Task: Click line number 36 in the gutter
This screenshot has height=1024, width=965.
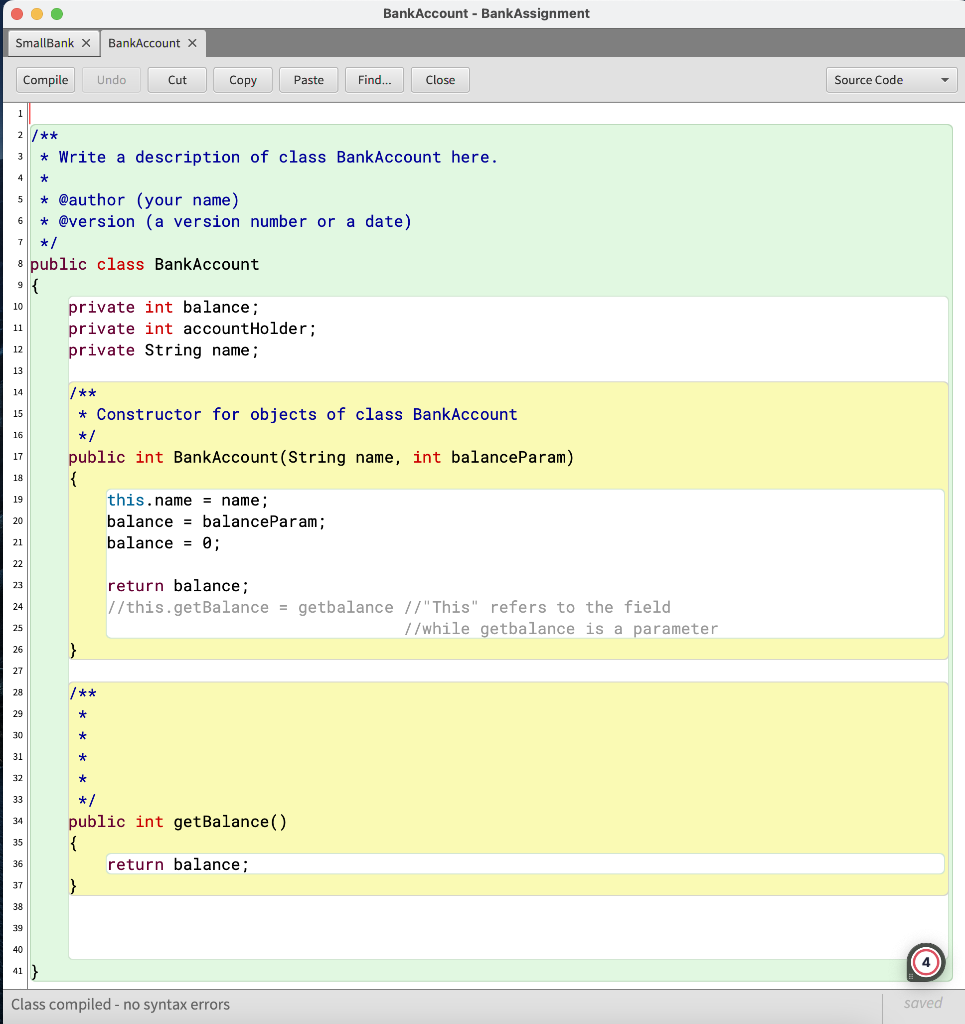Action: coord(16,864)
